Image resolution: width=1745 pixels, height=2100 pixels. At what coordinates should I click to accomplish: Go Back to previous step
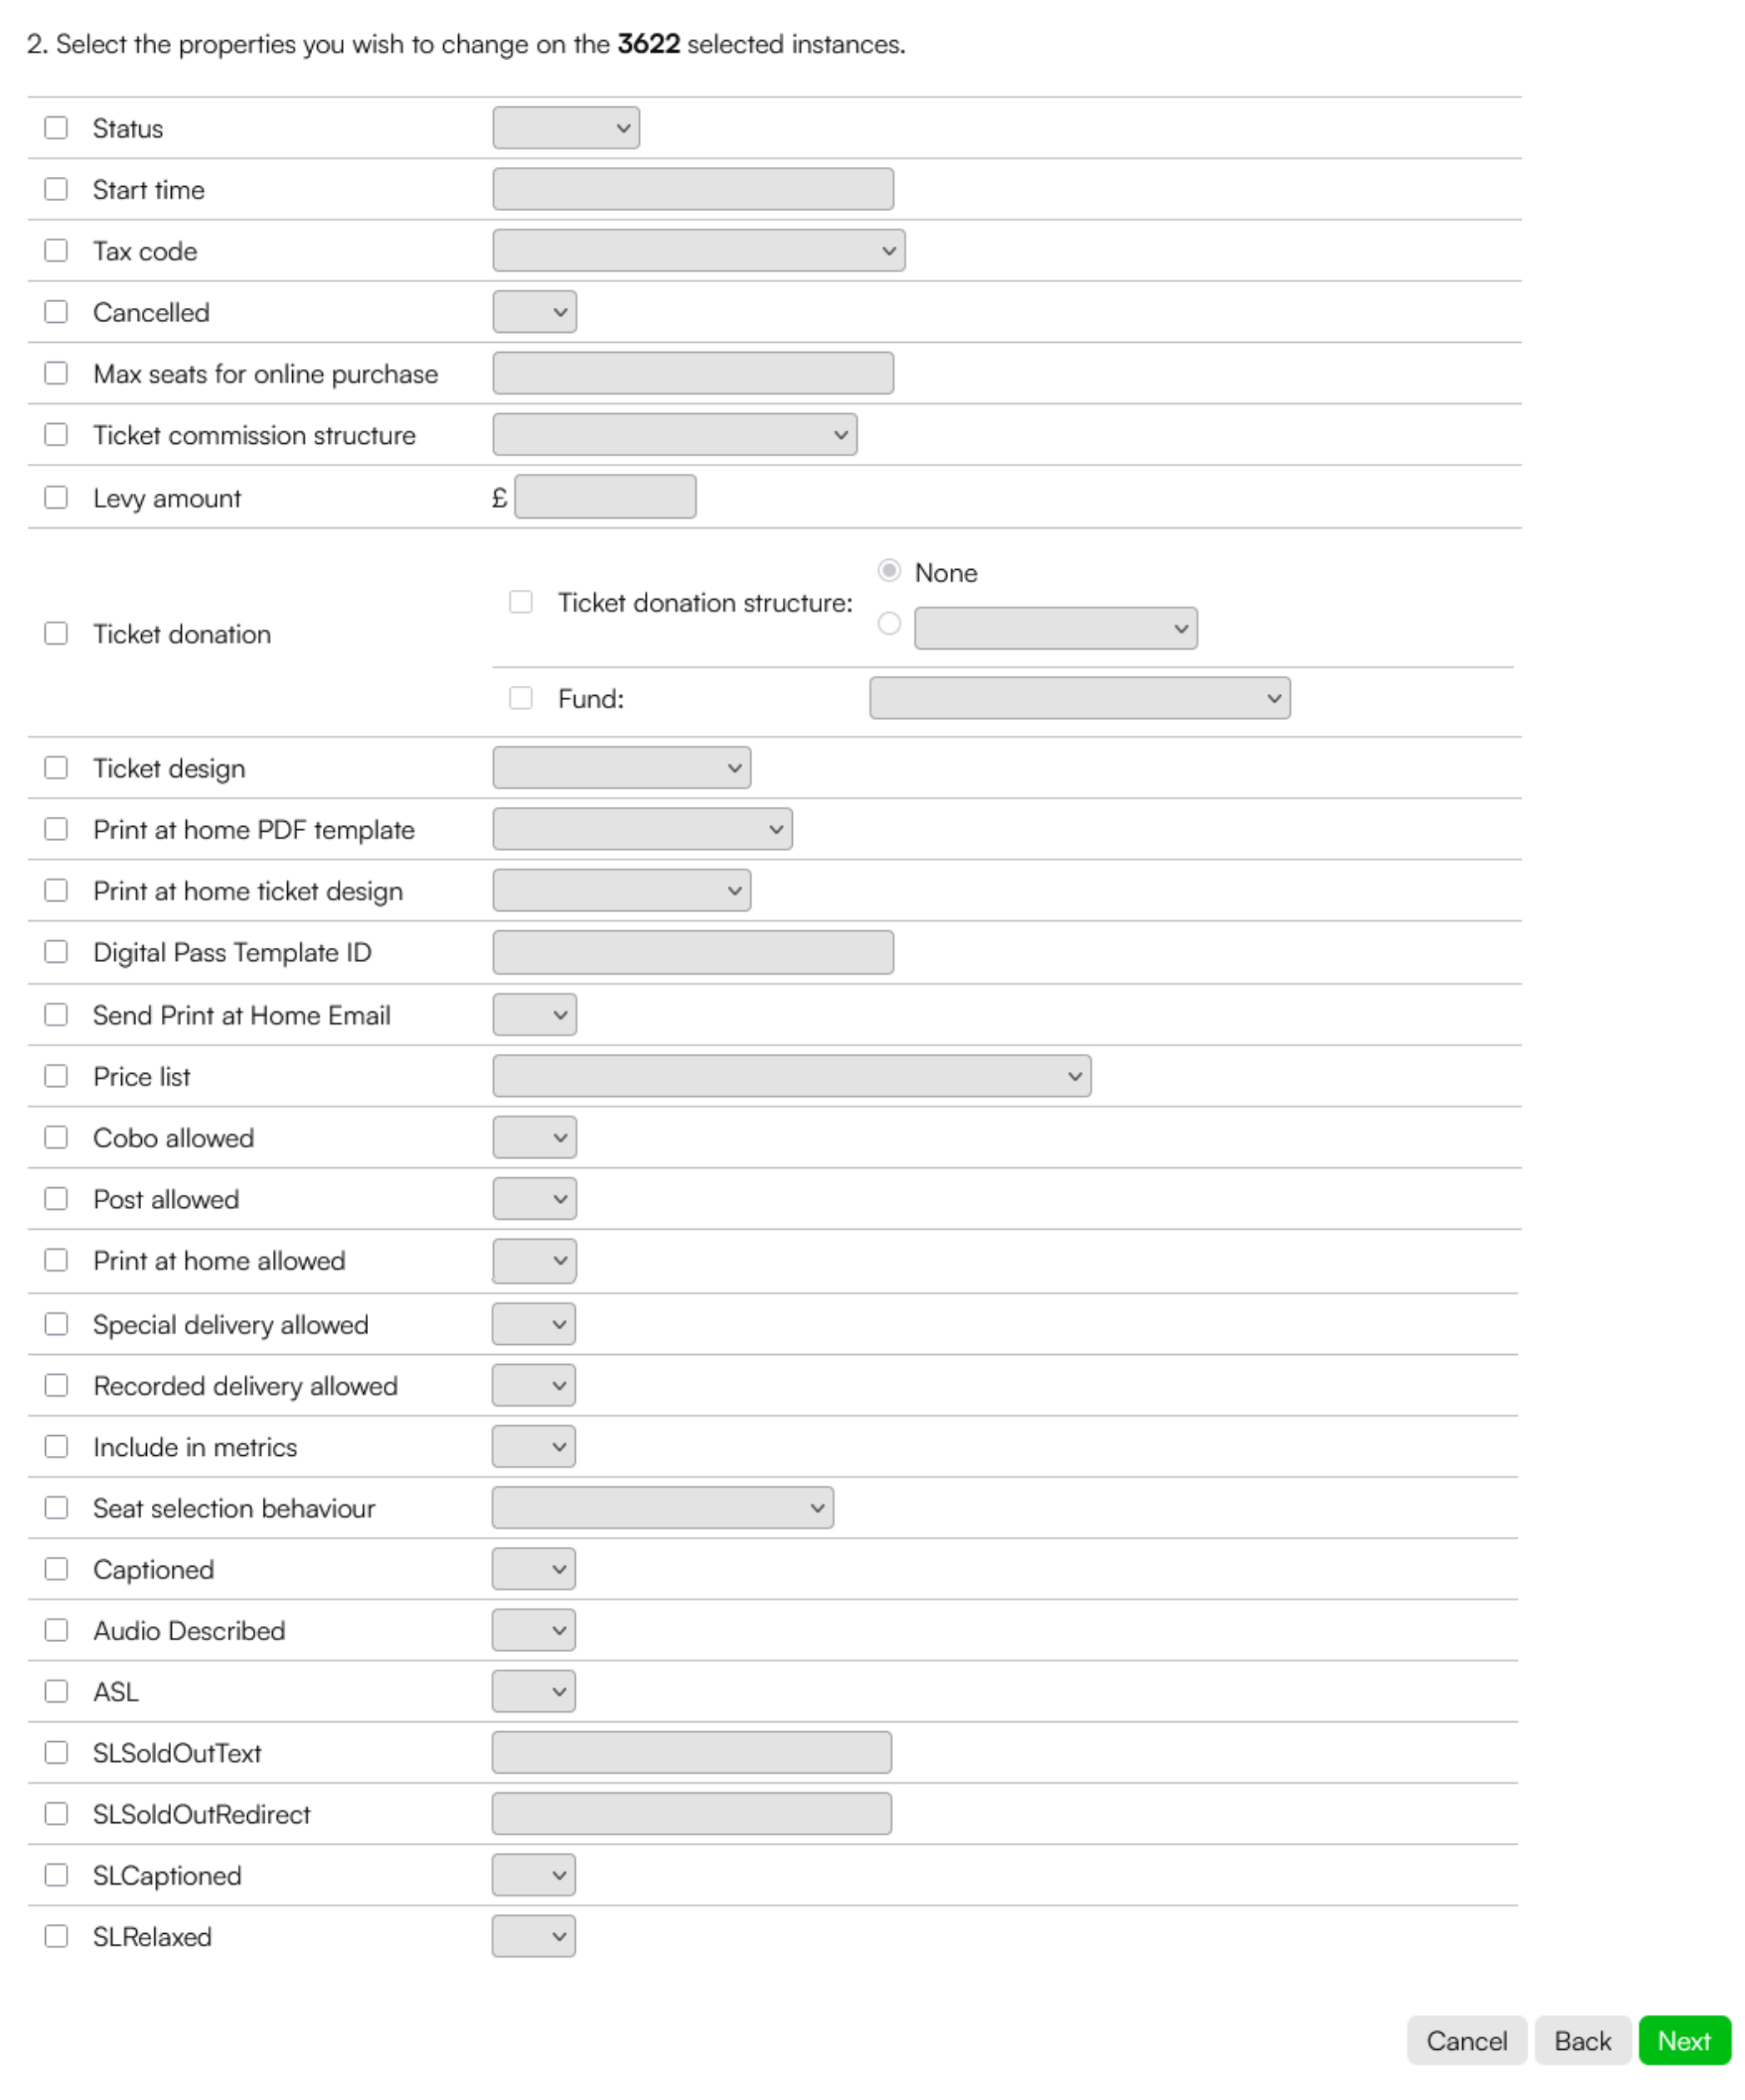[1582, 2041]
